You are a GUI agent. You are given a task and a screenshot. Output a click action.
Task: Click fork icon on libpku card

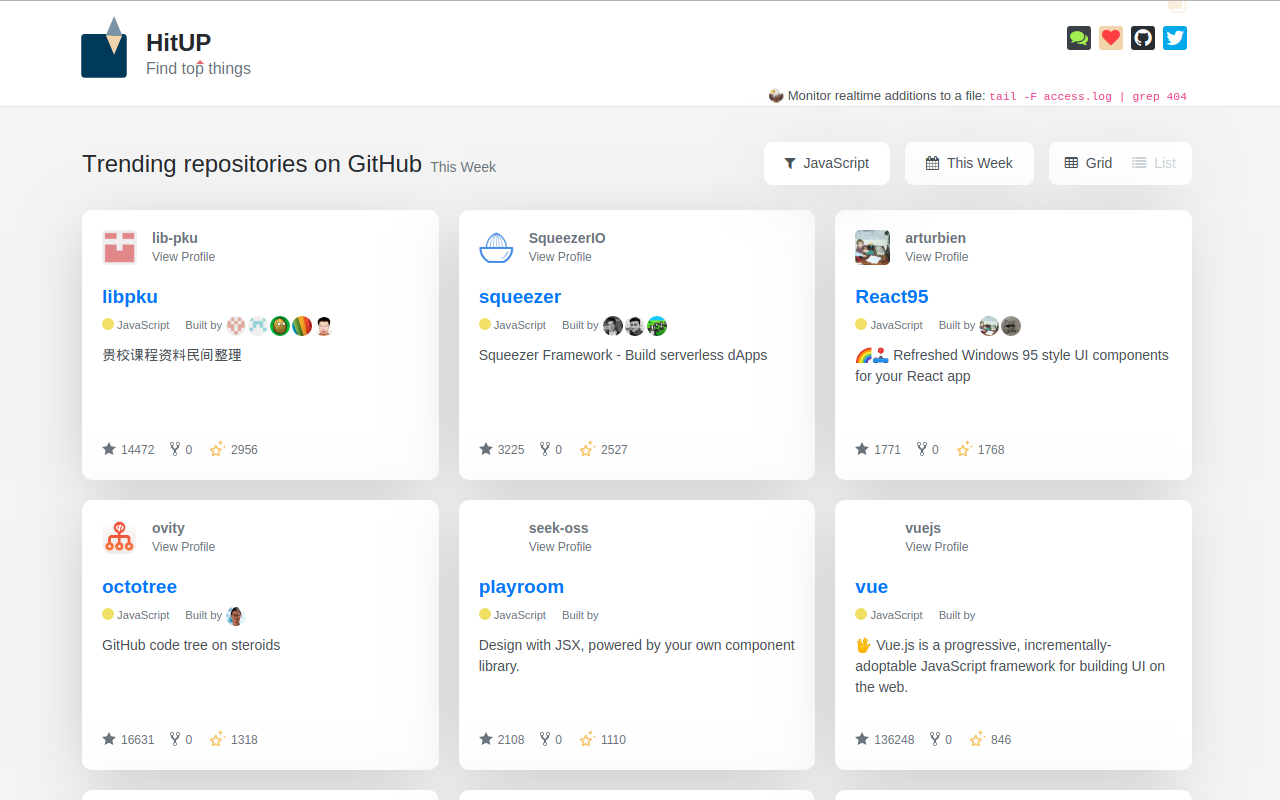tap(175, 449)
